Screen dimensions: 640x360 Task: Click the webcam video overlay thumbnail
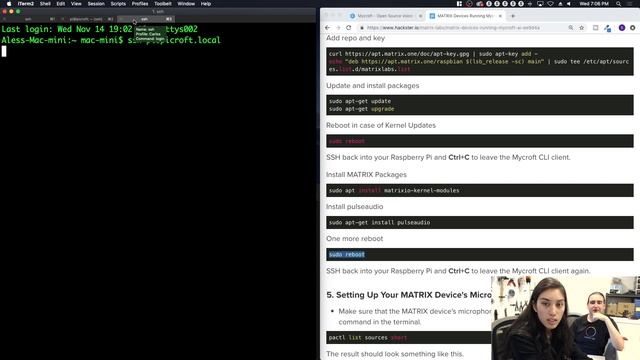565,318
